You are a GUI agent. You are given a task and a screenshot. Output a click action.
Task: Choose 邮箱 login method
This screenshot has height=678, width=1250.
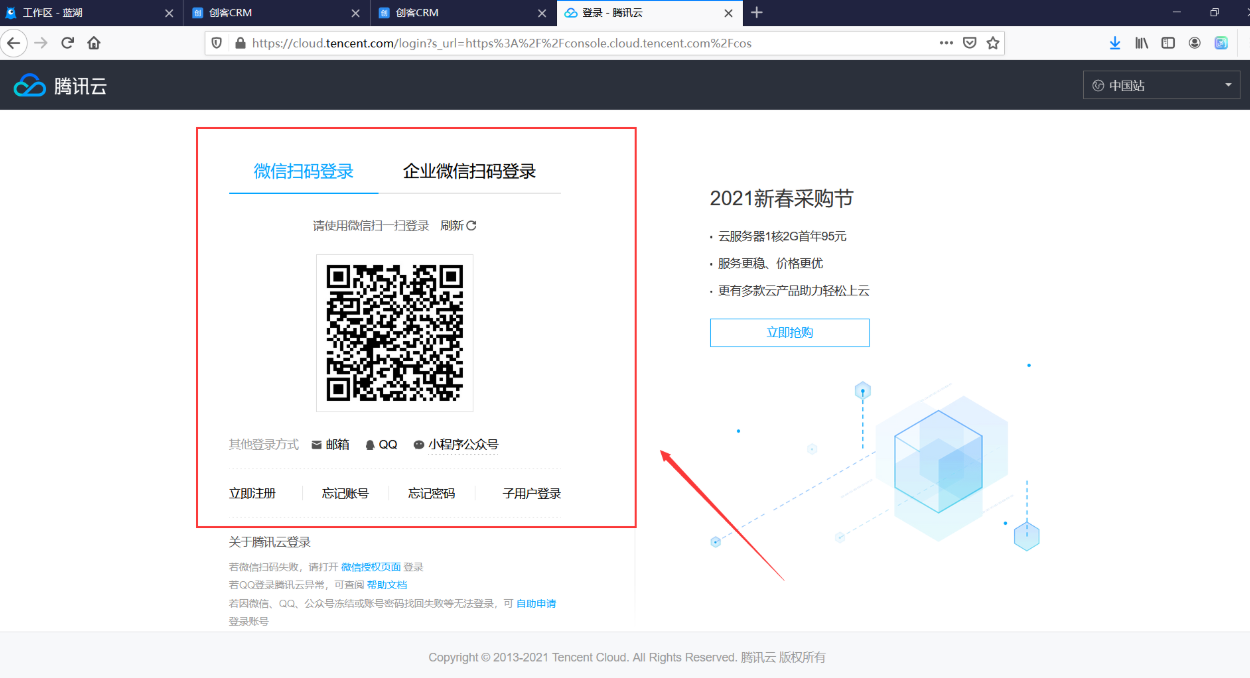(x=331, y=444)
